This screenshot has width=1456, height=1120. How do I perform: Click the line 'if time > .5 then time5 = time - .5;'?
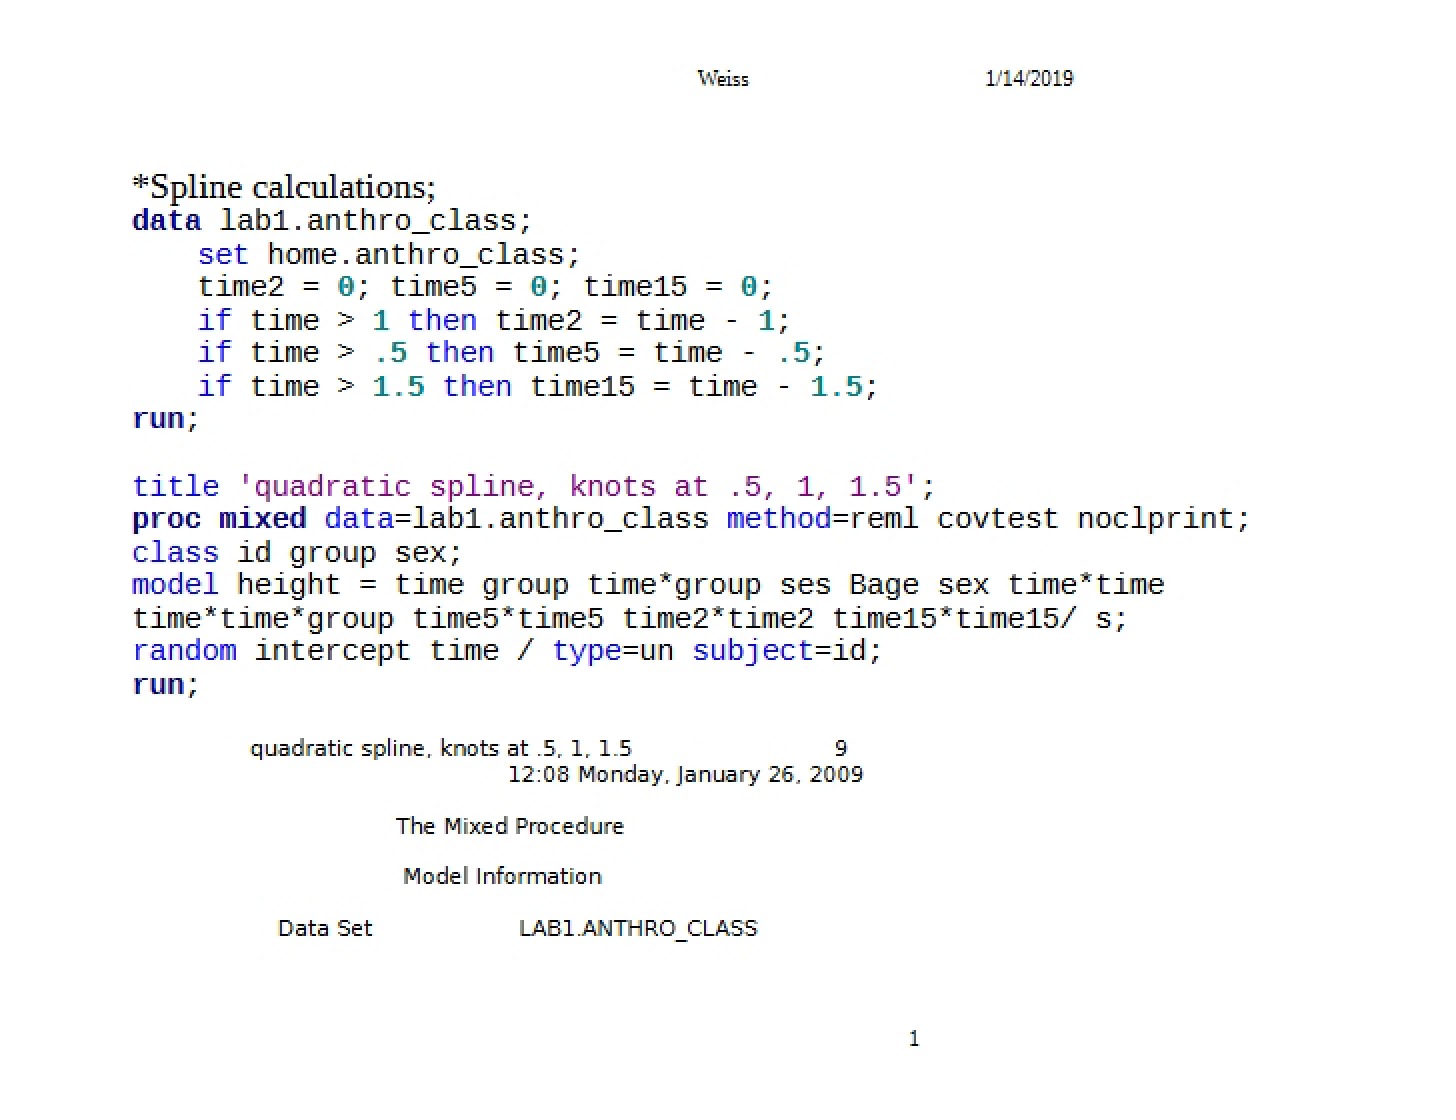pyautogui.click(x=512, y=353)
